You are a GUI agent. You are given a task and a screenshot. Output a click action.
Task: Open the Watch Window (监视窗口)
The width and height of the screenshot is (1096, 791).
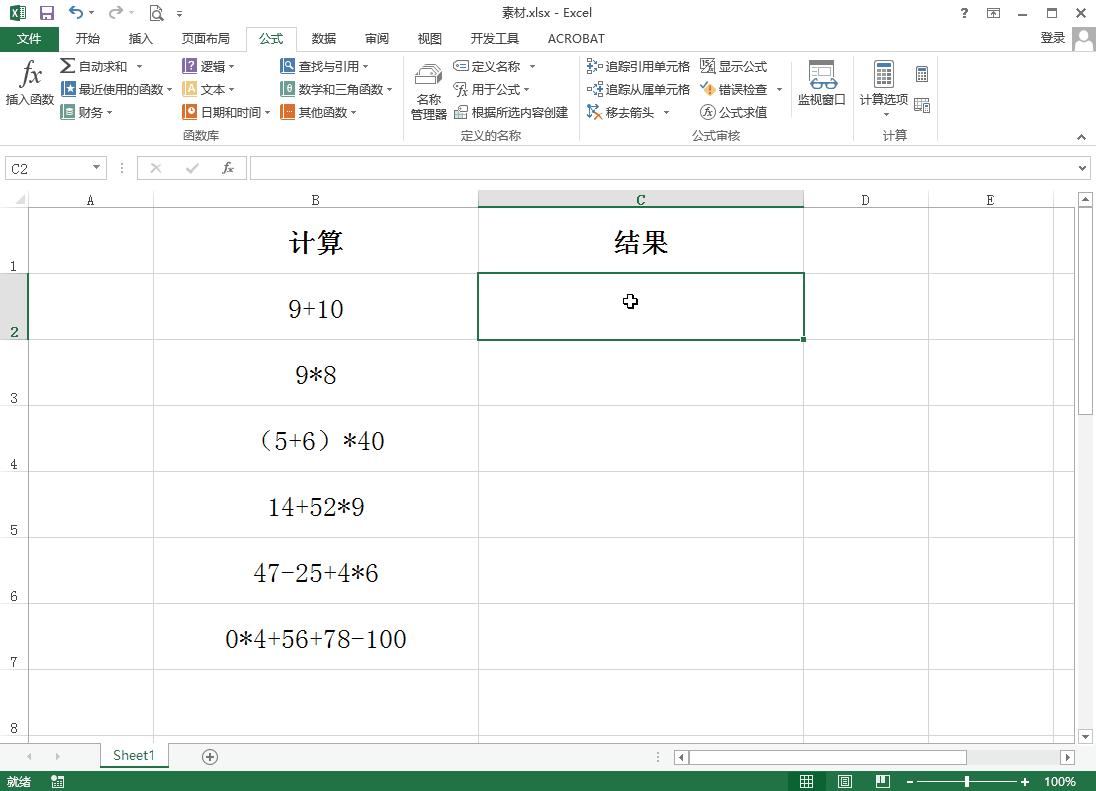click(822, 82)
